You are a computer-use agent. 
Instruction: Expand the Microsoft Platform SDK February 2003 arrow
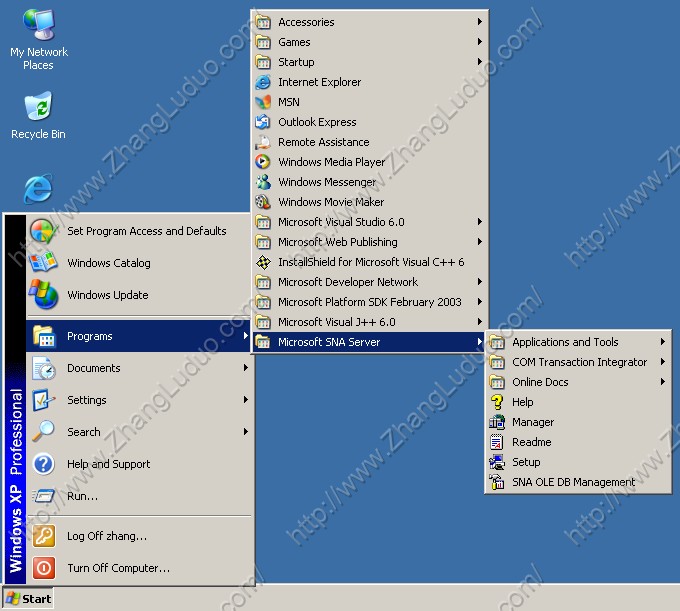[480, 302]
